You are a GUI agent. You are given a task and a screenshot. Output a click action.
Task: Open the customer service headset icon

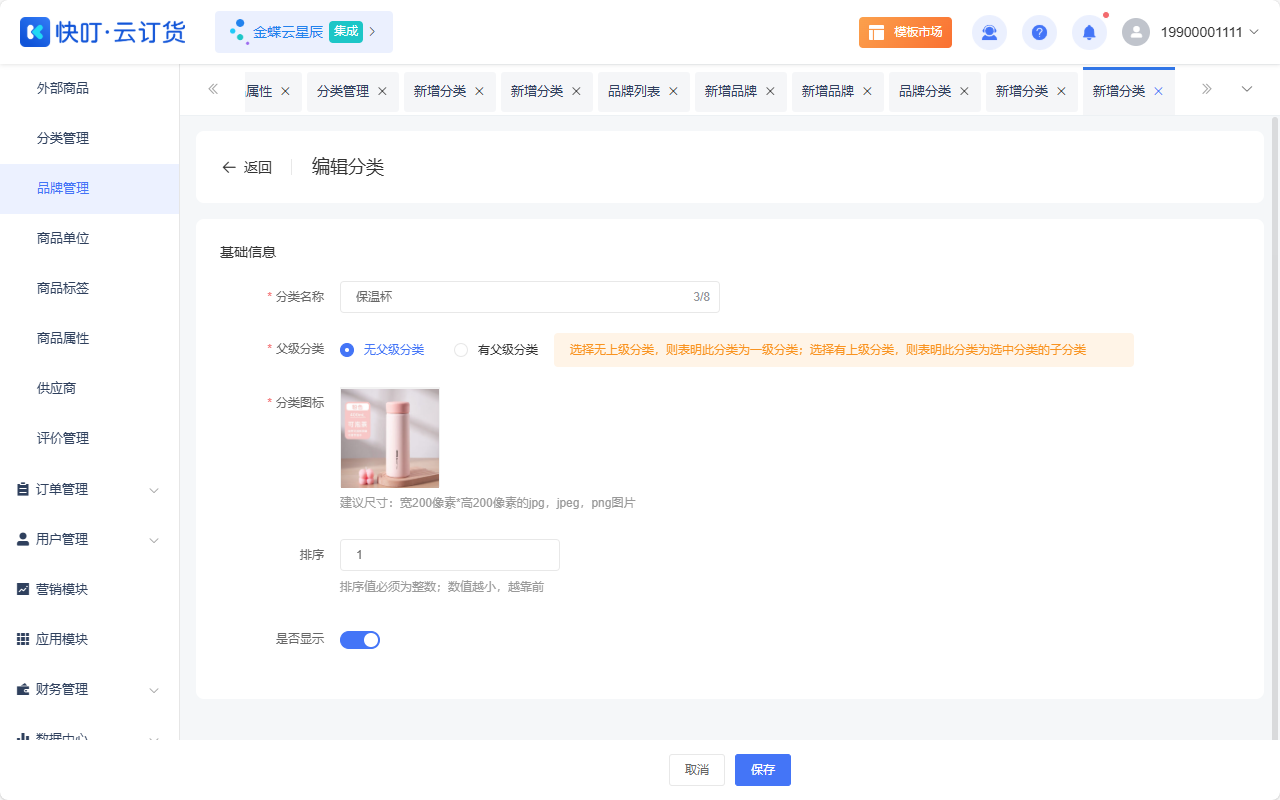coord(989,32)
